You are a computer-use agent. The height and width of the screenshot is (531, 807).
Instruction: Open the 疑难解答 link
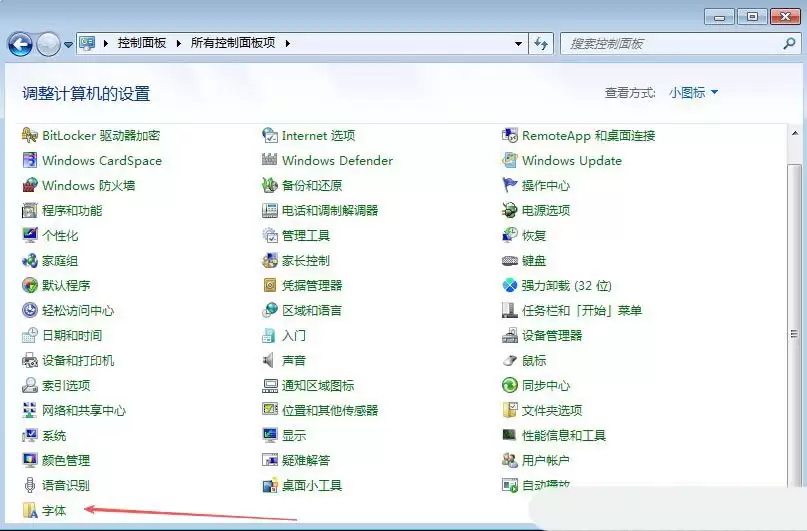point(306,460)
